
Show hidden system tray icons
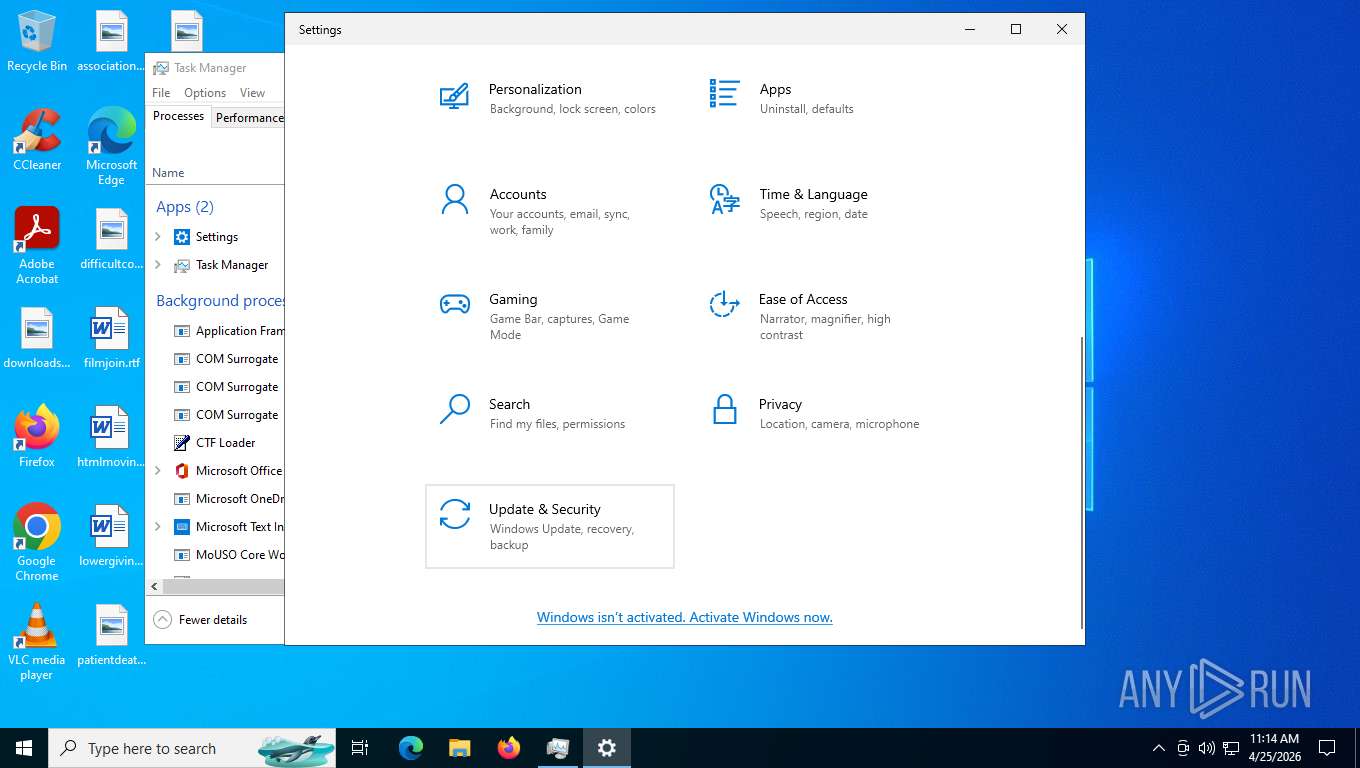[x=1159, y=748]
